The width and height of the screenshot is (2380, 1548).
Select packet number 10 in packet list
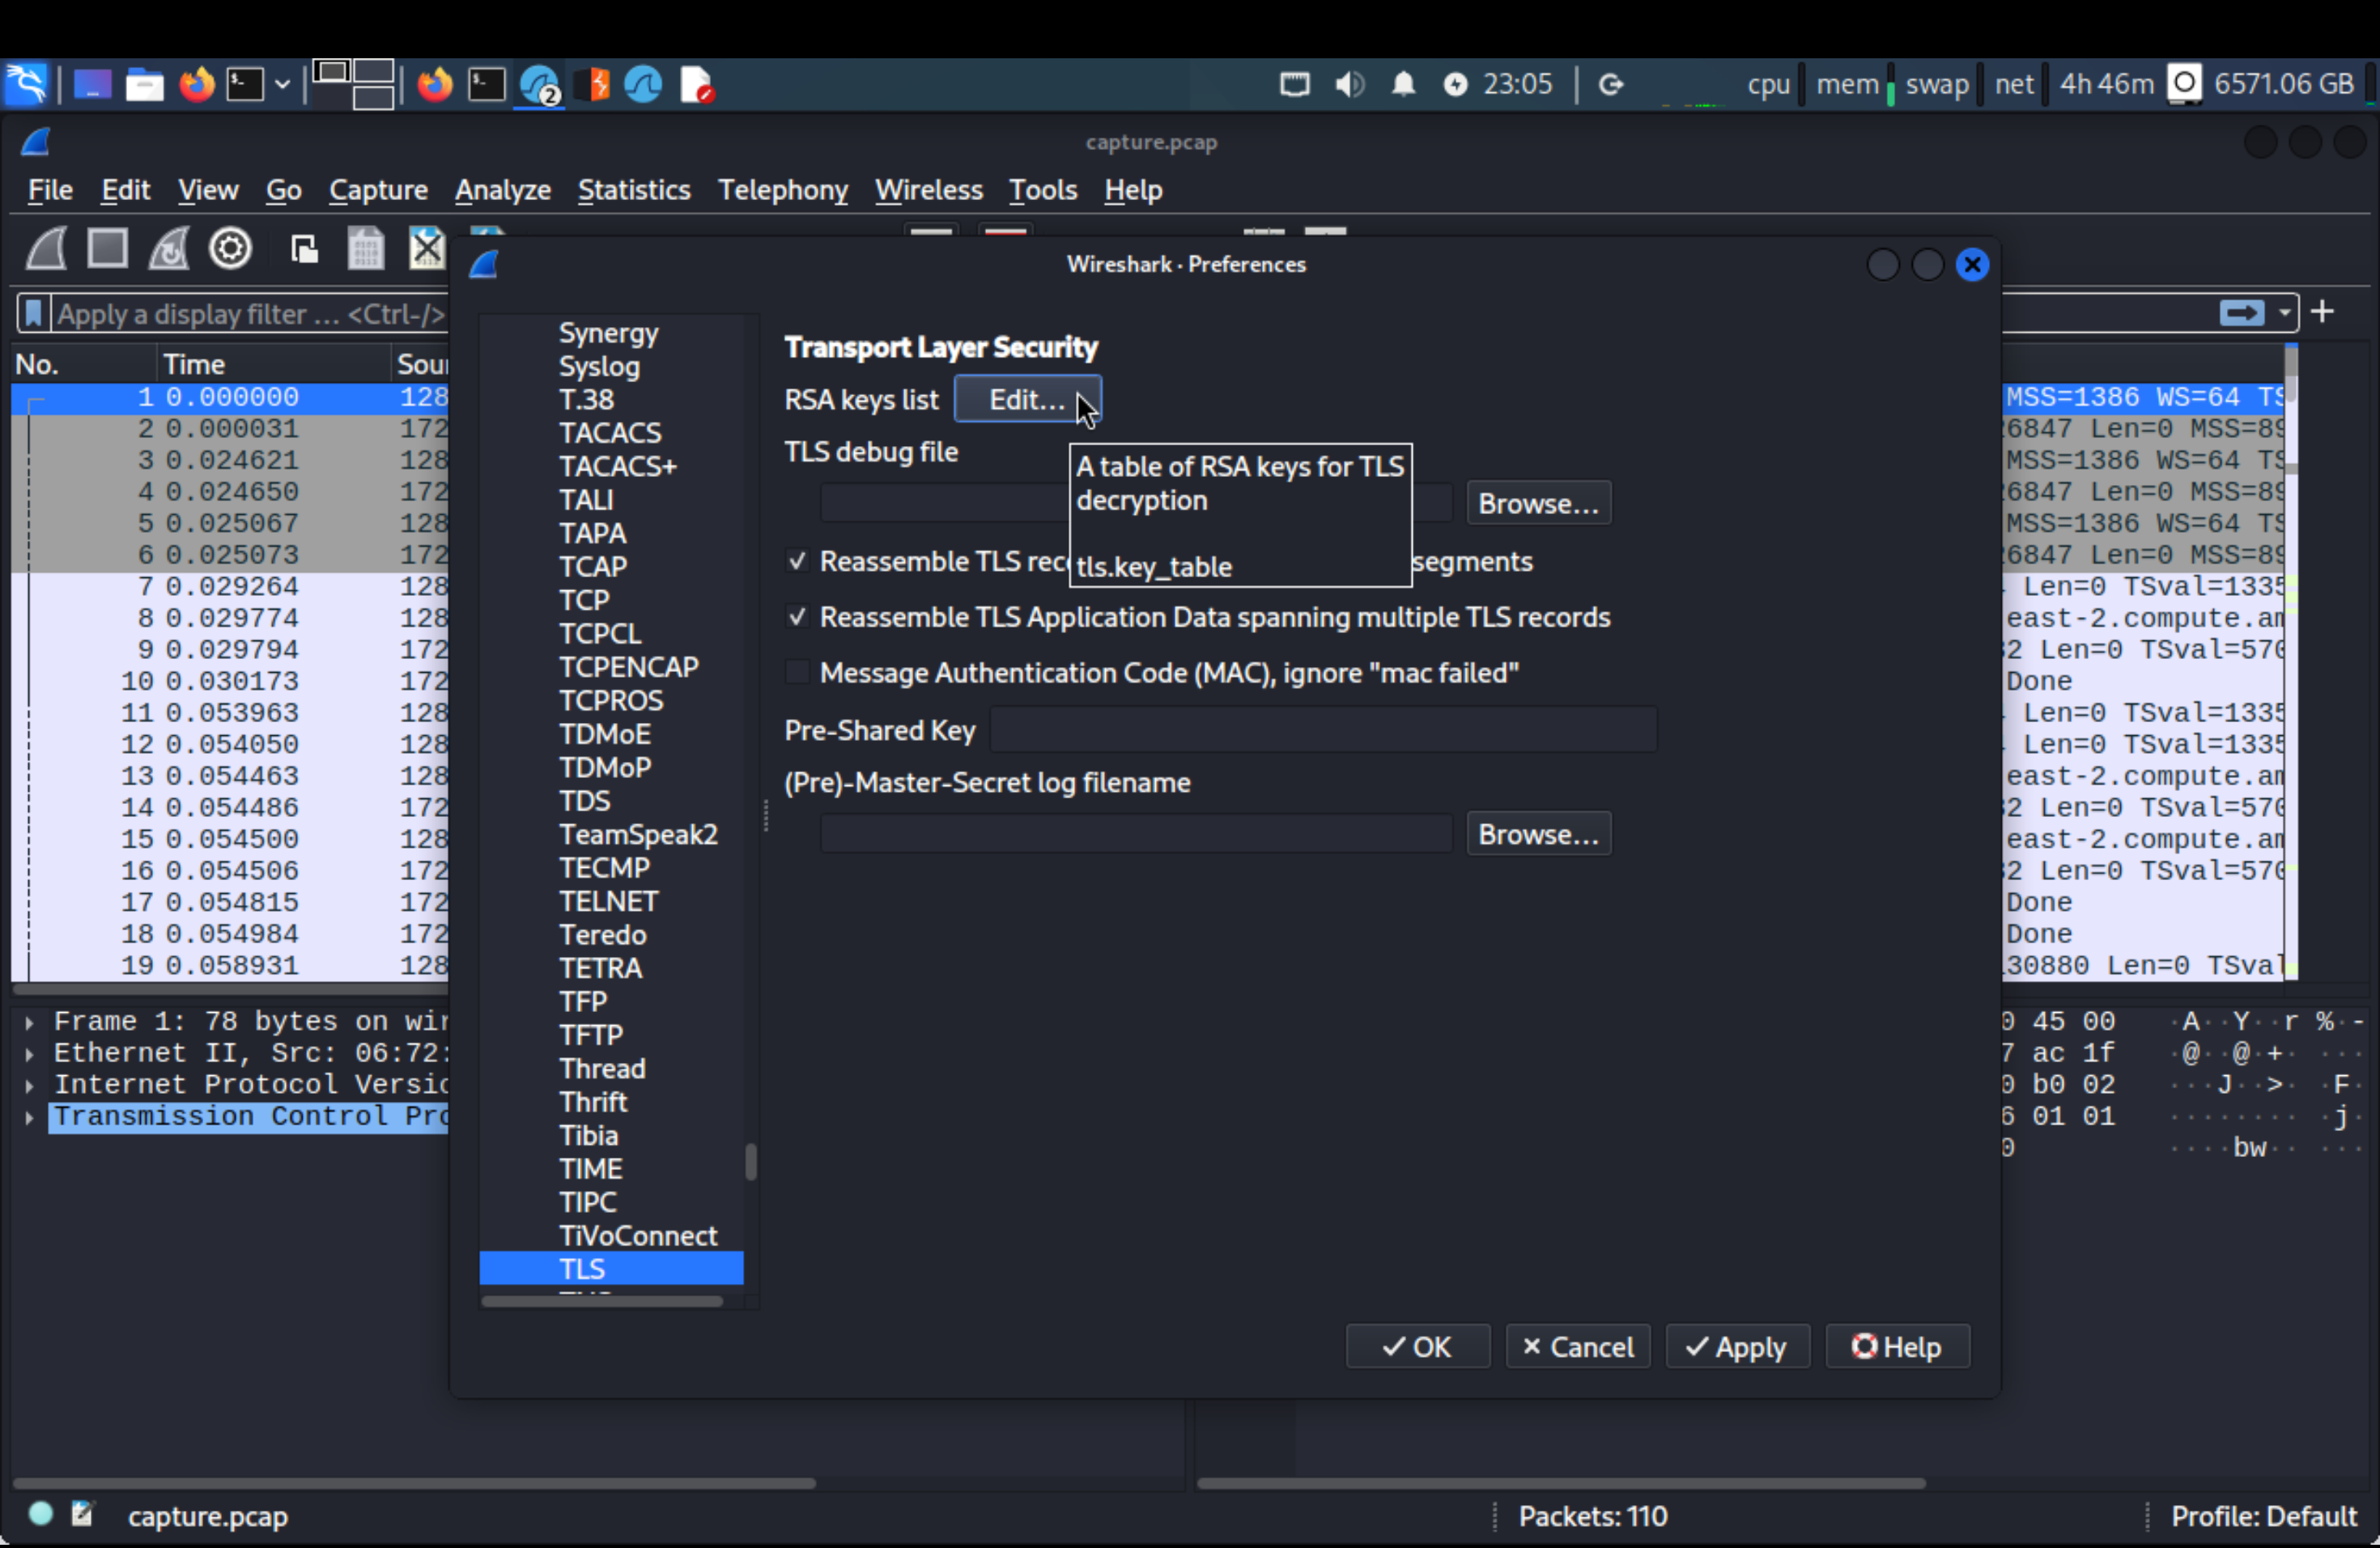pyautogui.click(x=230, y=681)
